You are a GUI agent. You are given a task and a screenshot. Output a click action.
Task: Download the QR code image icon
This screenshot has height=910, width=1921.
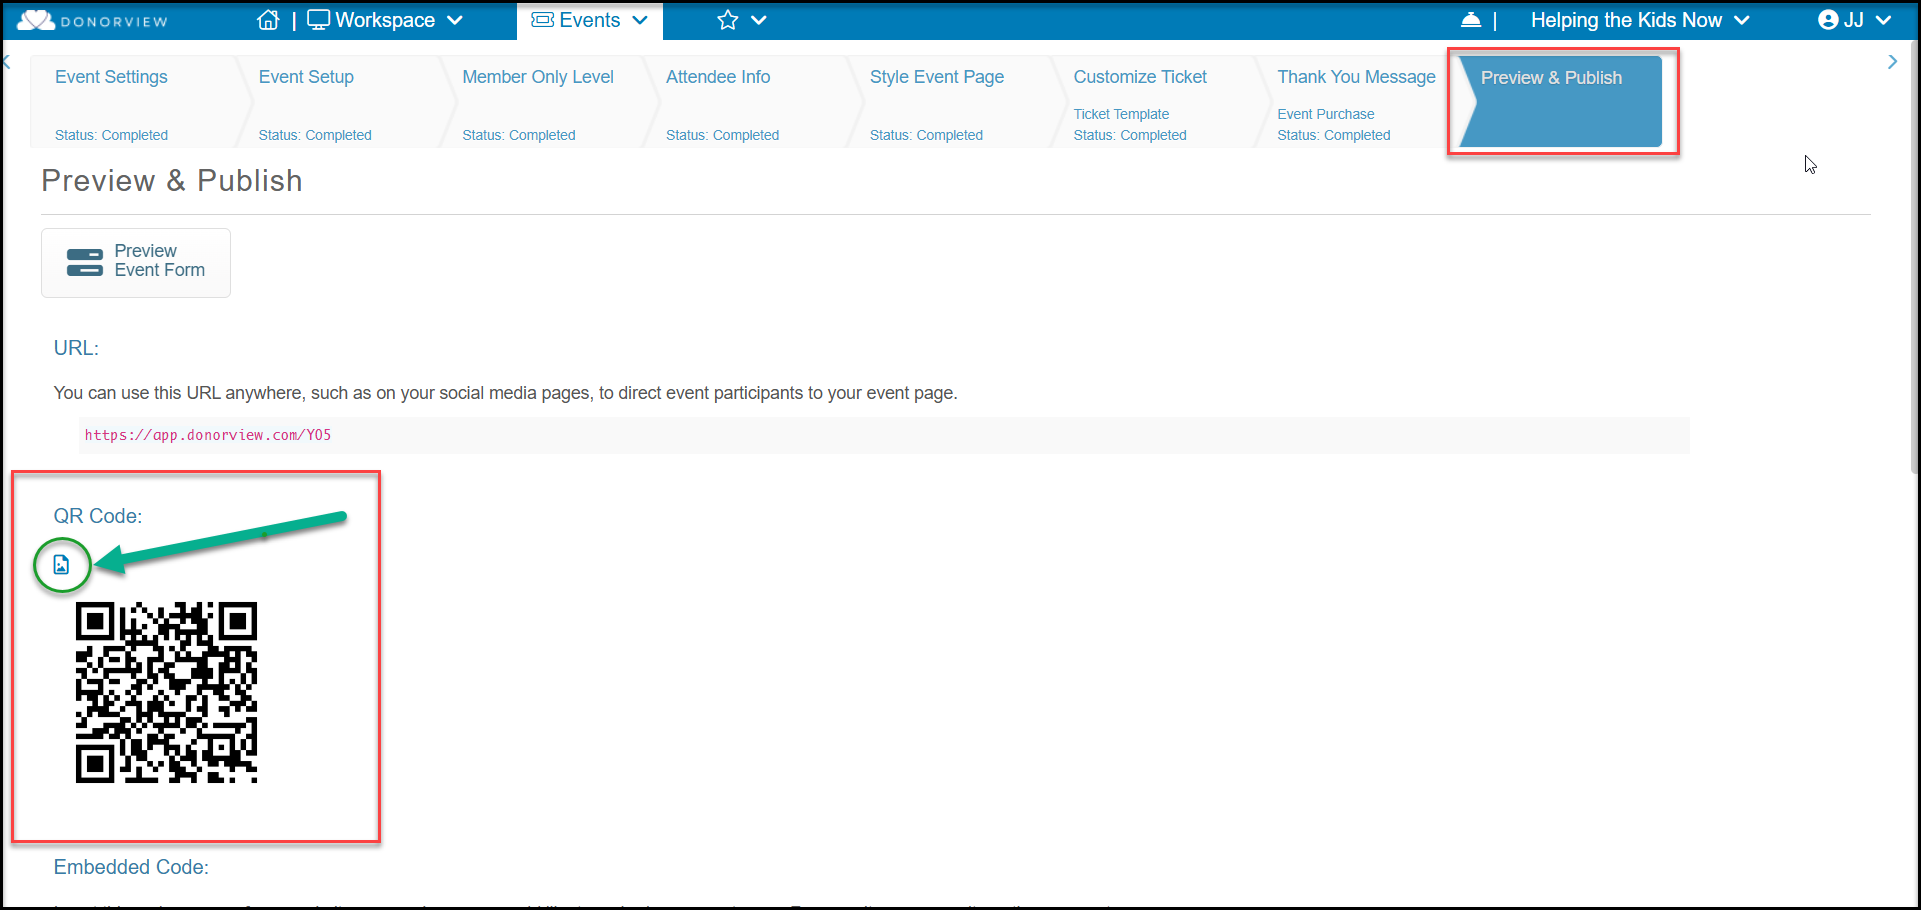[x=61, y=565]
